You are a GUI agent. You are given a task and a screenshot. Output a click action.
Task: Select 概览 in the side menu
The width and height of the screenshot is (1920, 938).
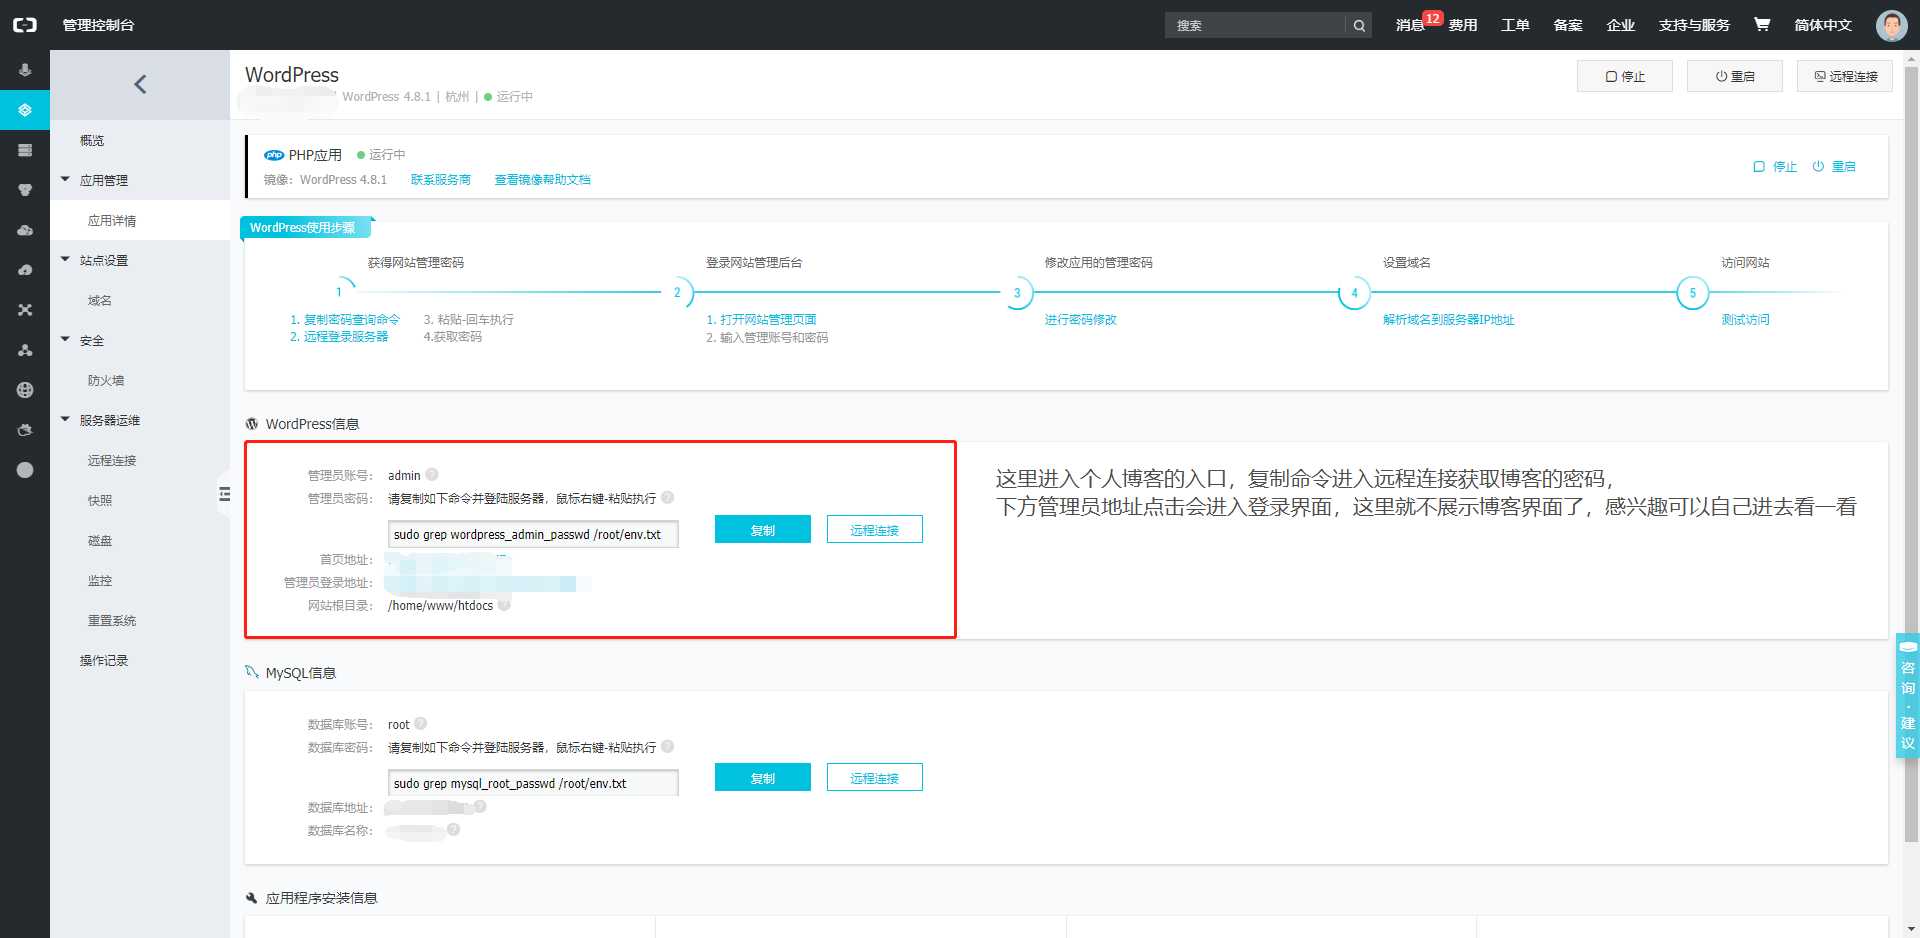(x=140, y=140)
